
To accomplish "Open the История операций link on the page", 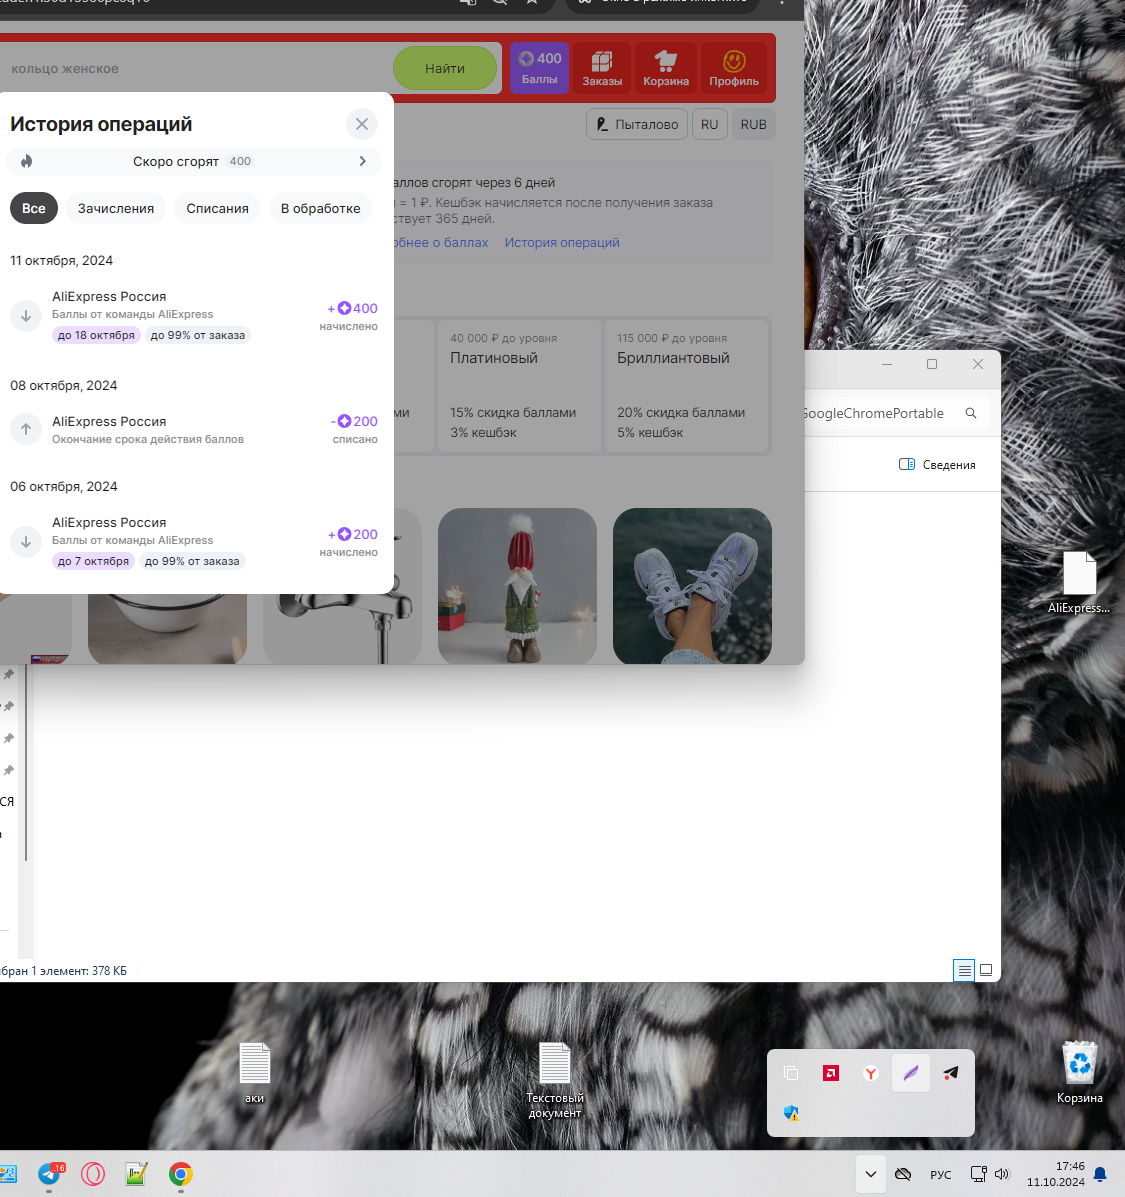I will click(x=562, y=243).
